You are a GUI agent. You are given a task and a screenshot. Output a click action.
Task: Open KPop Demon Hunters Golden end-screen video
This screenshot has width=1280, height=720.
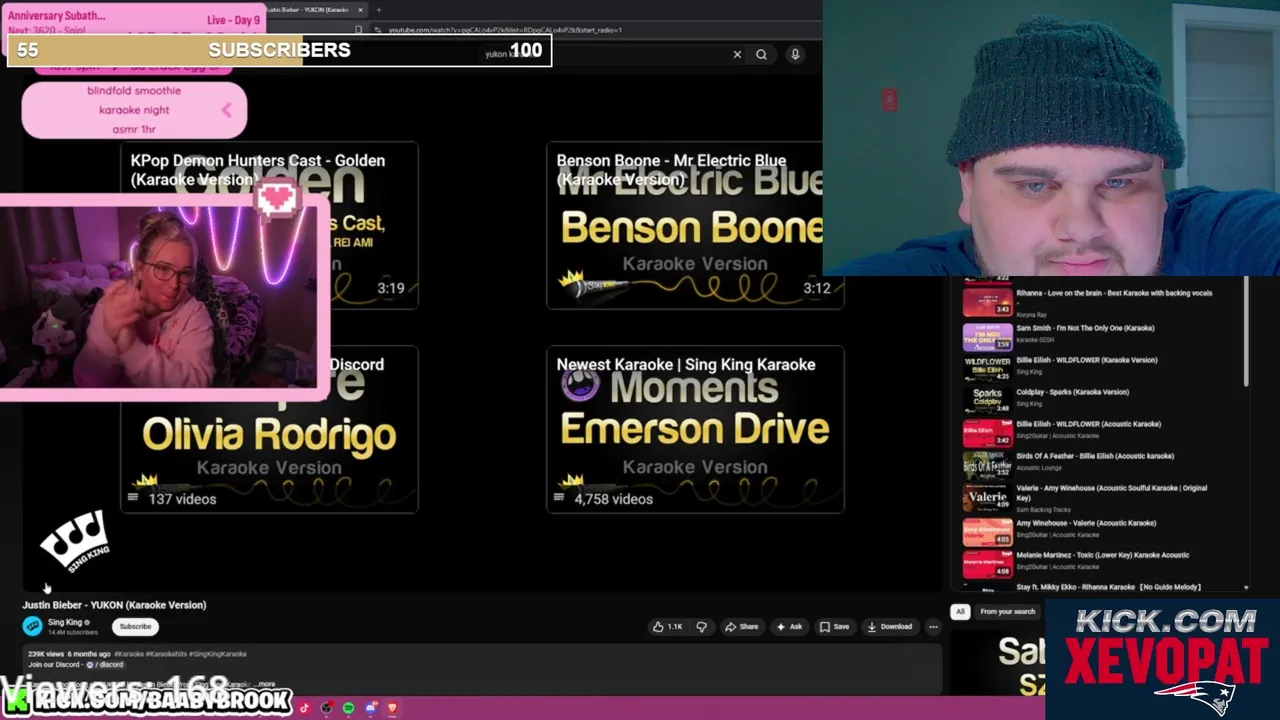269,226
